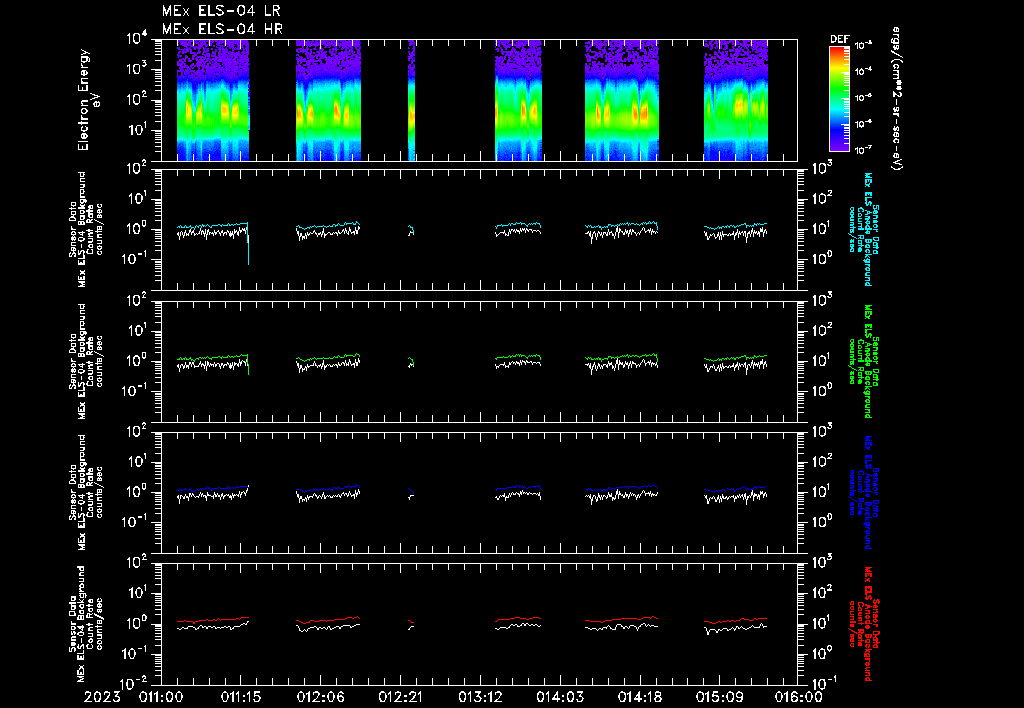Viewport: 1024px width, 708px height.
Task: Click the "MEx ELS-04 HR" title text
Action: click(x=222, y=29)
